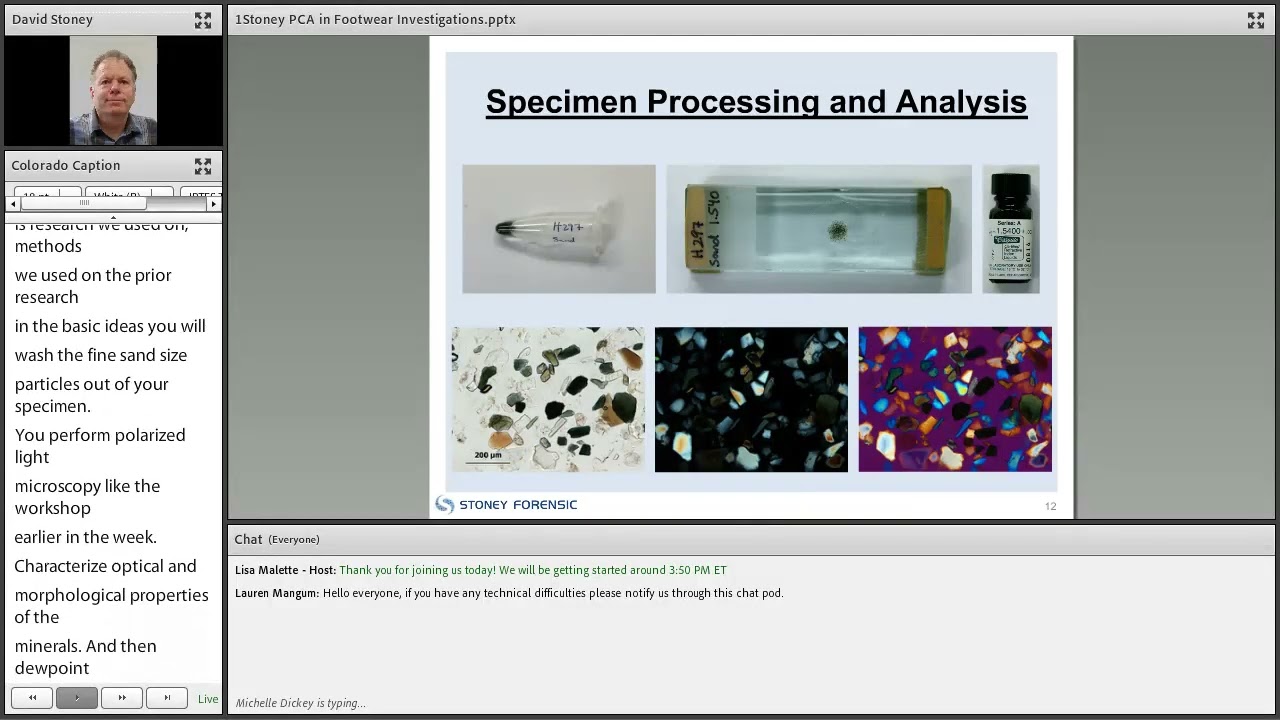Click the David Stoney pod title
This screenshot has width=1280, height=720.
tap(52, 20)
